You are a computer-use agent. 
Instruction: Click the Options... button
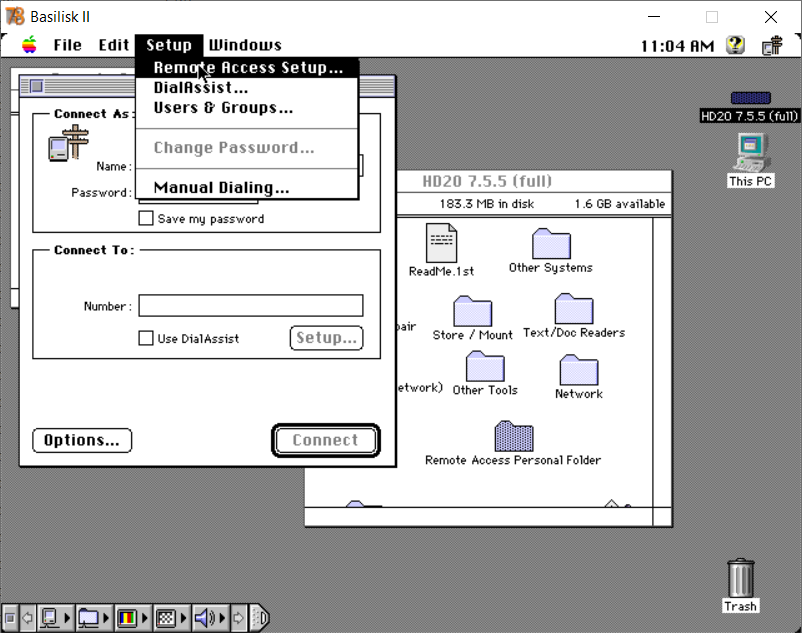click(x=82, y=440)
